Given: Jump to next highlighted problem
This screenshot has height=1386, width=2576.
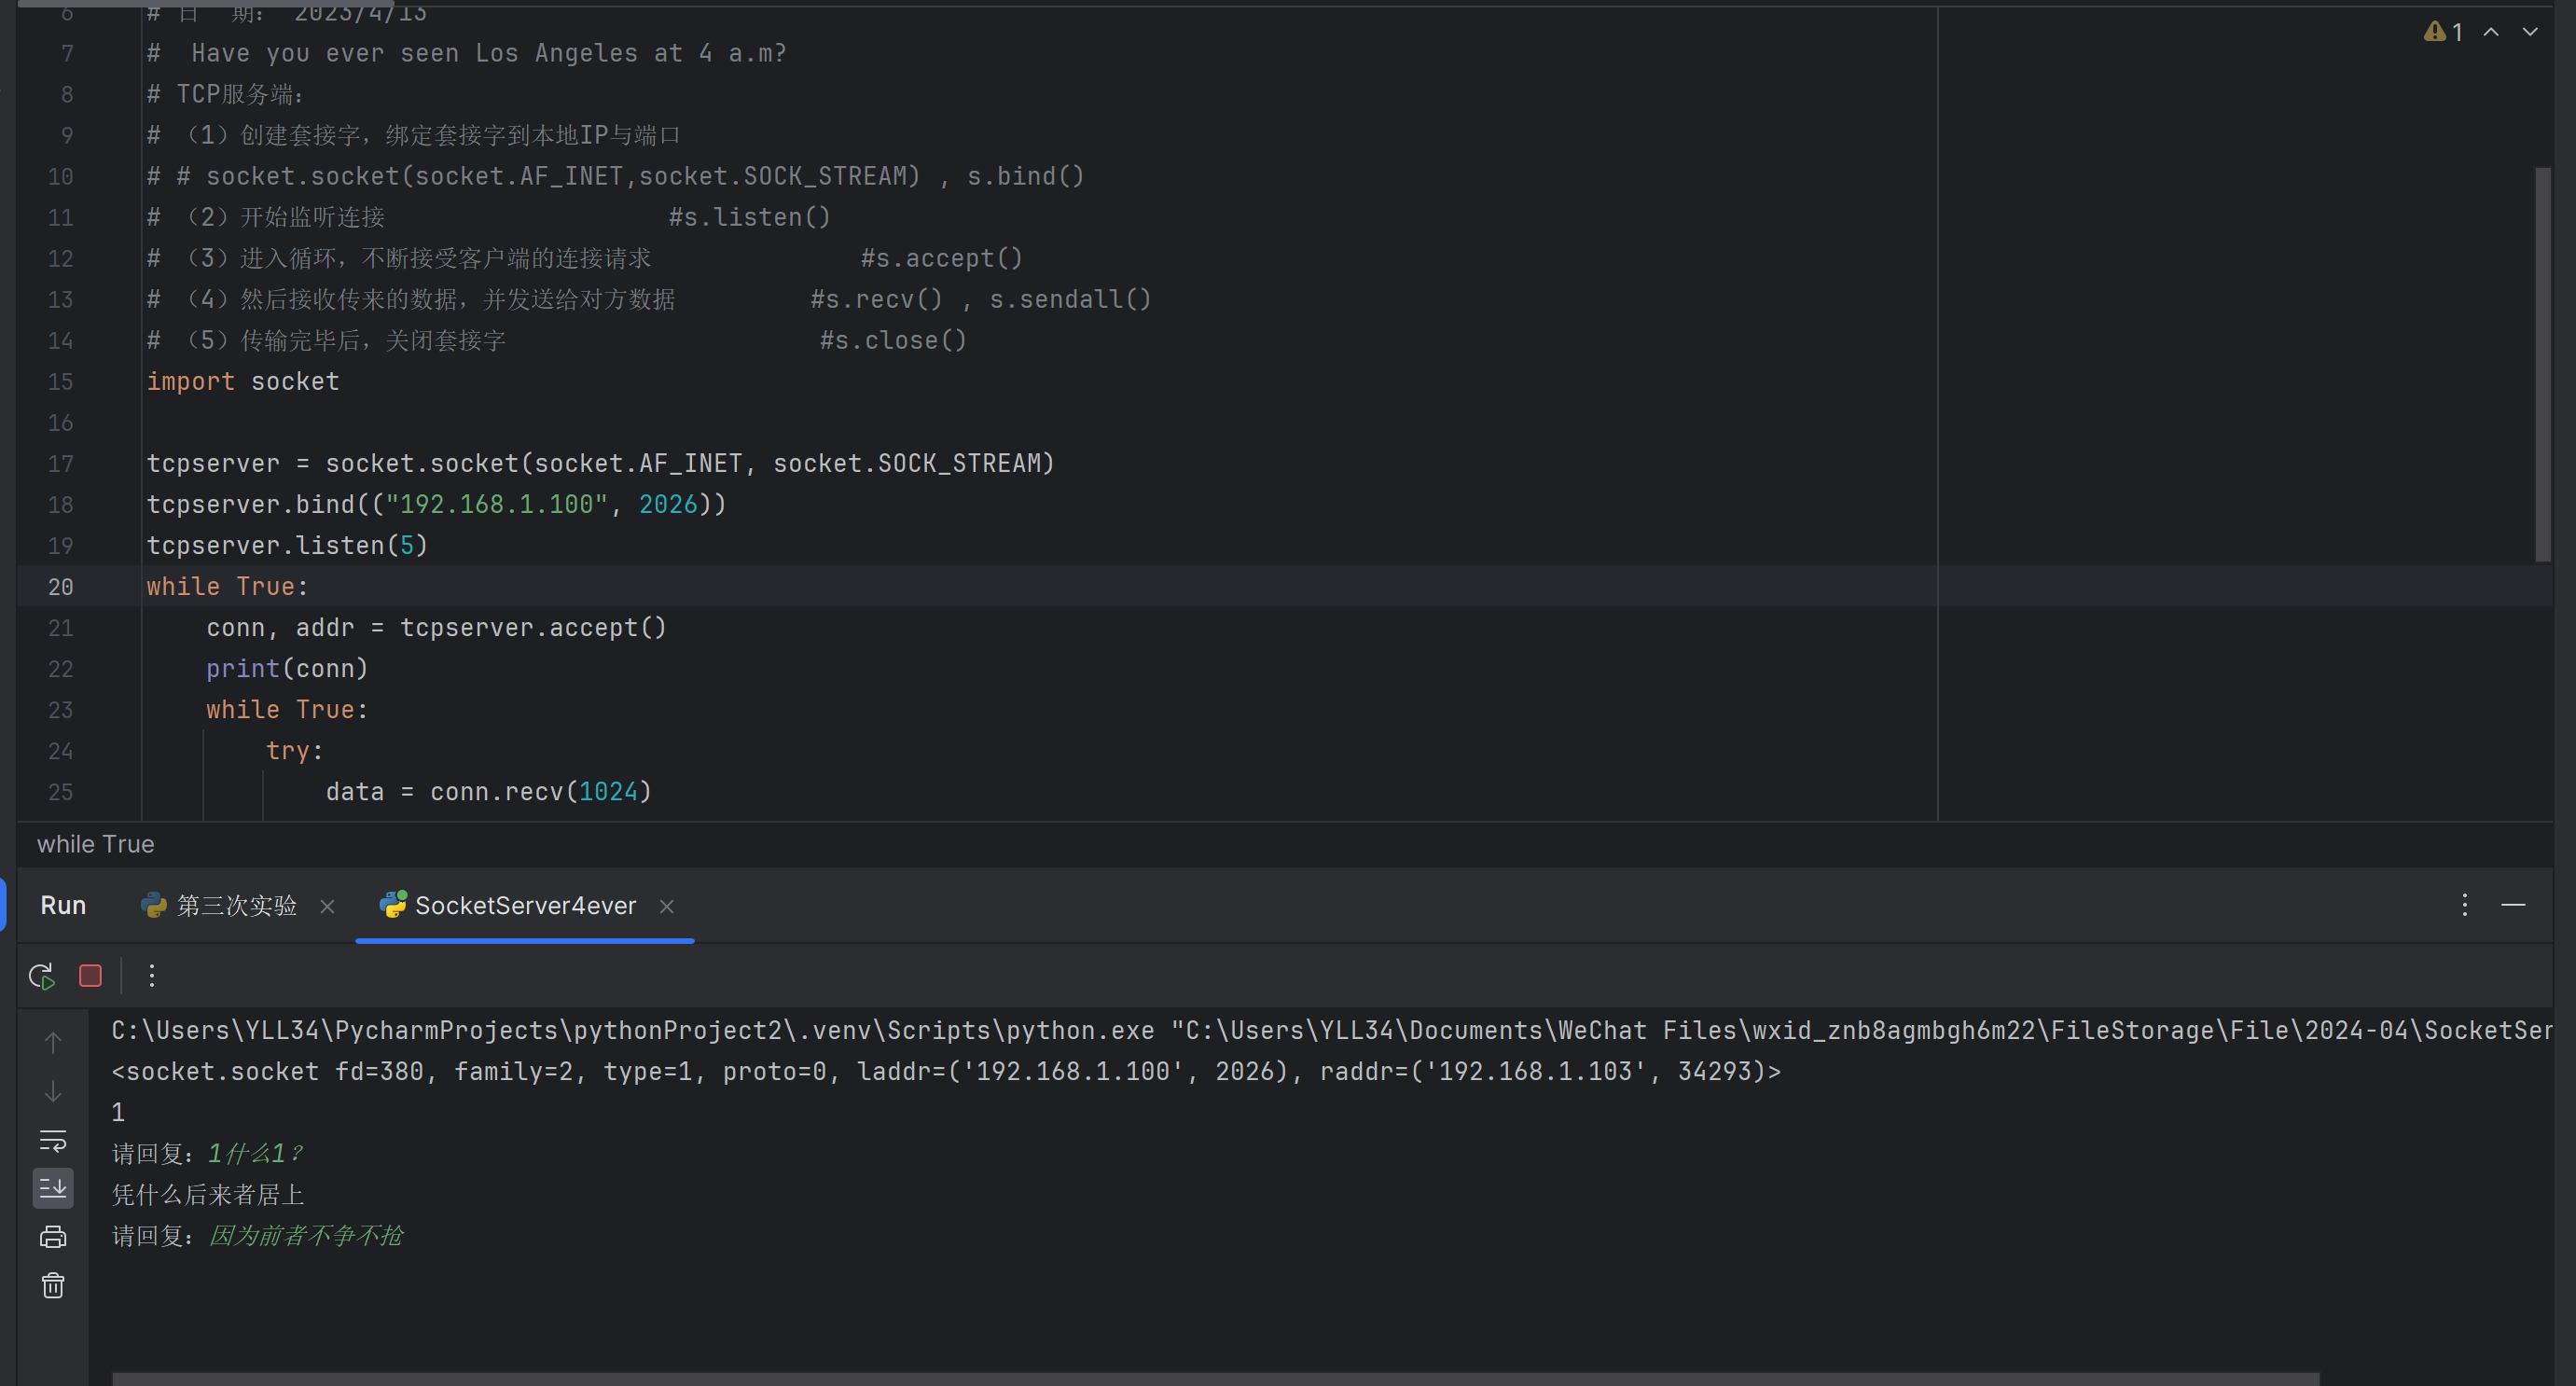Looking at the screenshot, I should (2530, 32).
